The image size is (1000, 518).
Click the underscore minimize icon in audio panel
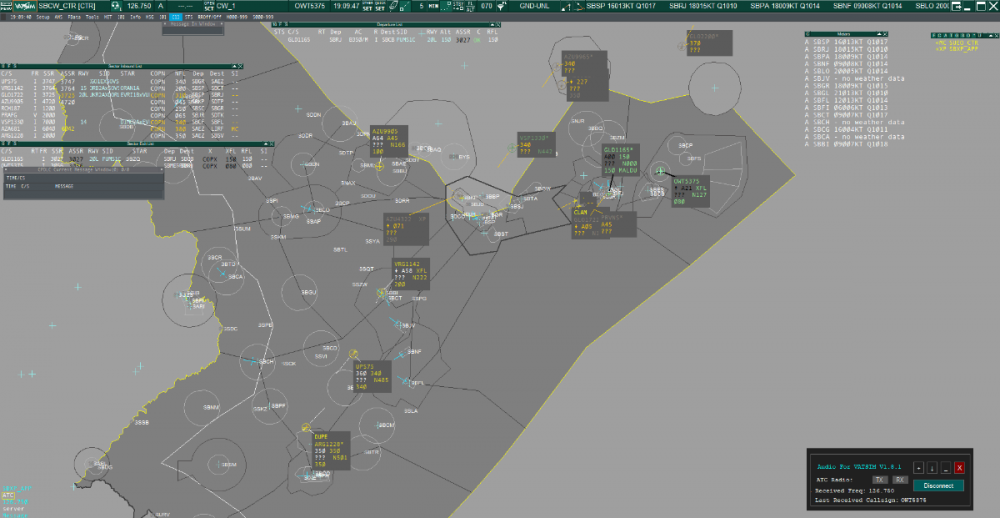(x=945, y=467)
